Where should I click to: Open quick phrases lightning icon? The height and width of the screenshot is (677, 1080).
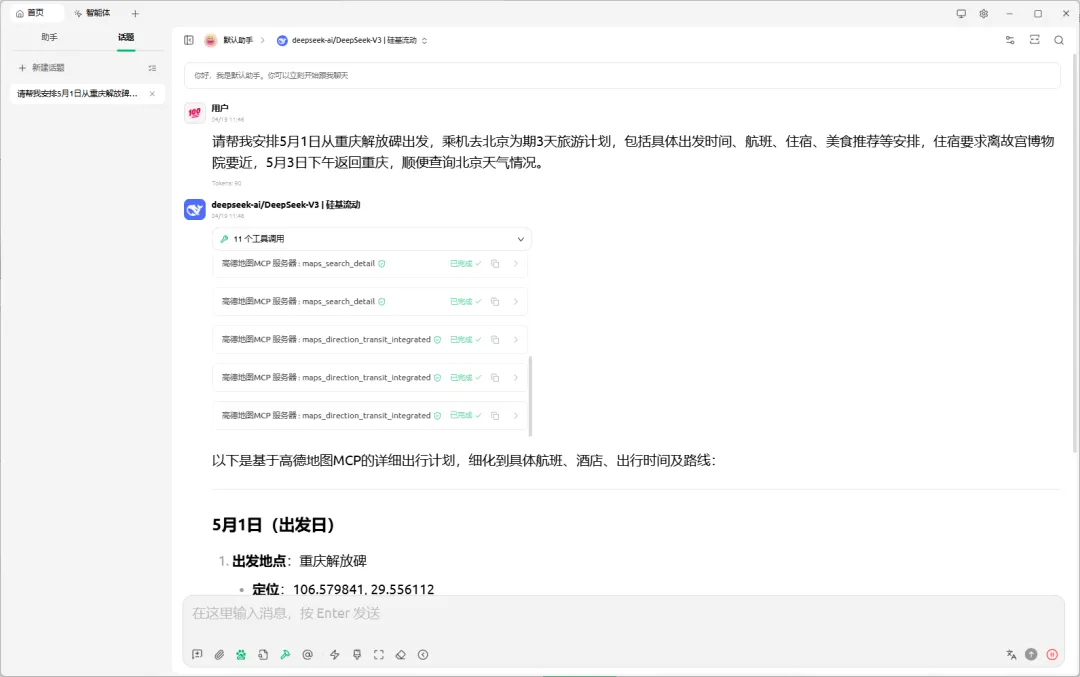pos(335,654)
